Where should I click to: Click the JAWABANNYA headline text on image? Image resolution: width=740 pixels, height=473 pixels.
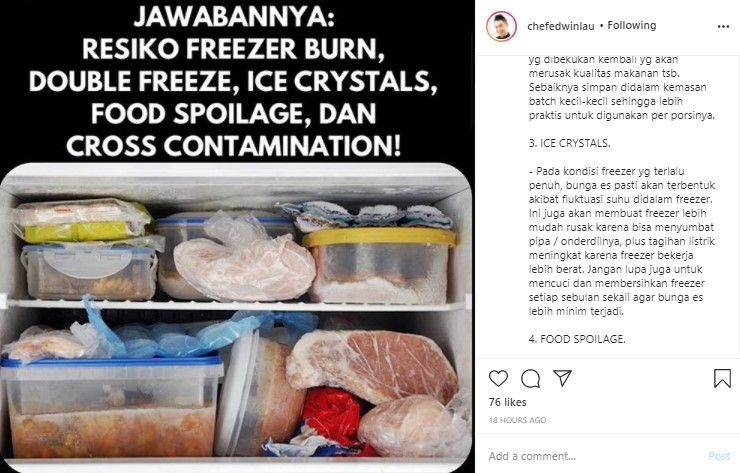(x=234, y=18)
